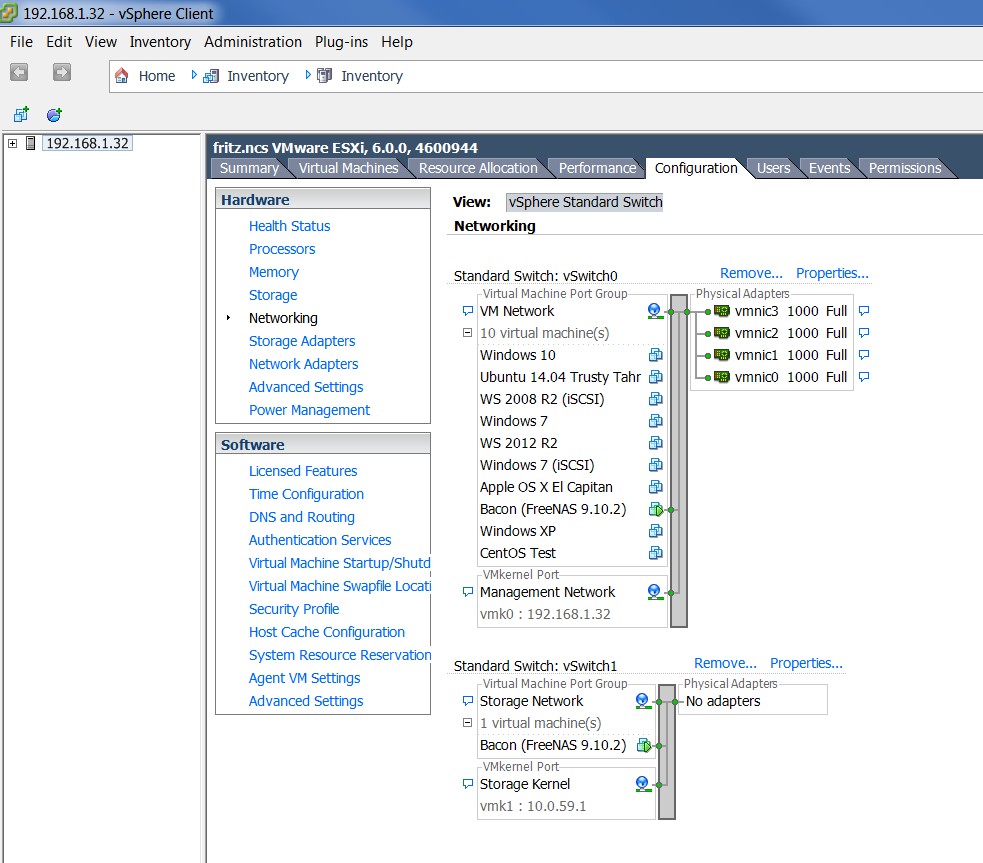Click the VM Network info bubble icon

[x=467, y=311]
